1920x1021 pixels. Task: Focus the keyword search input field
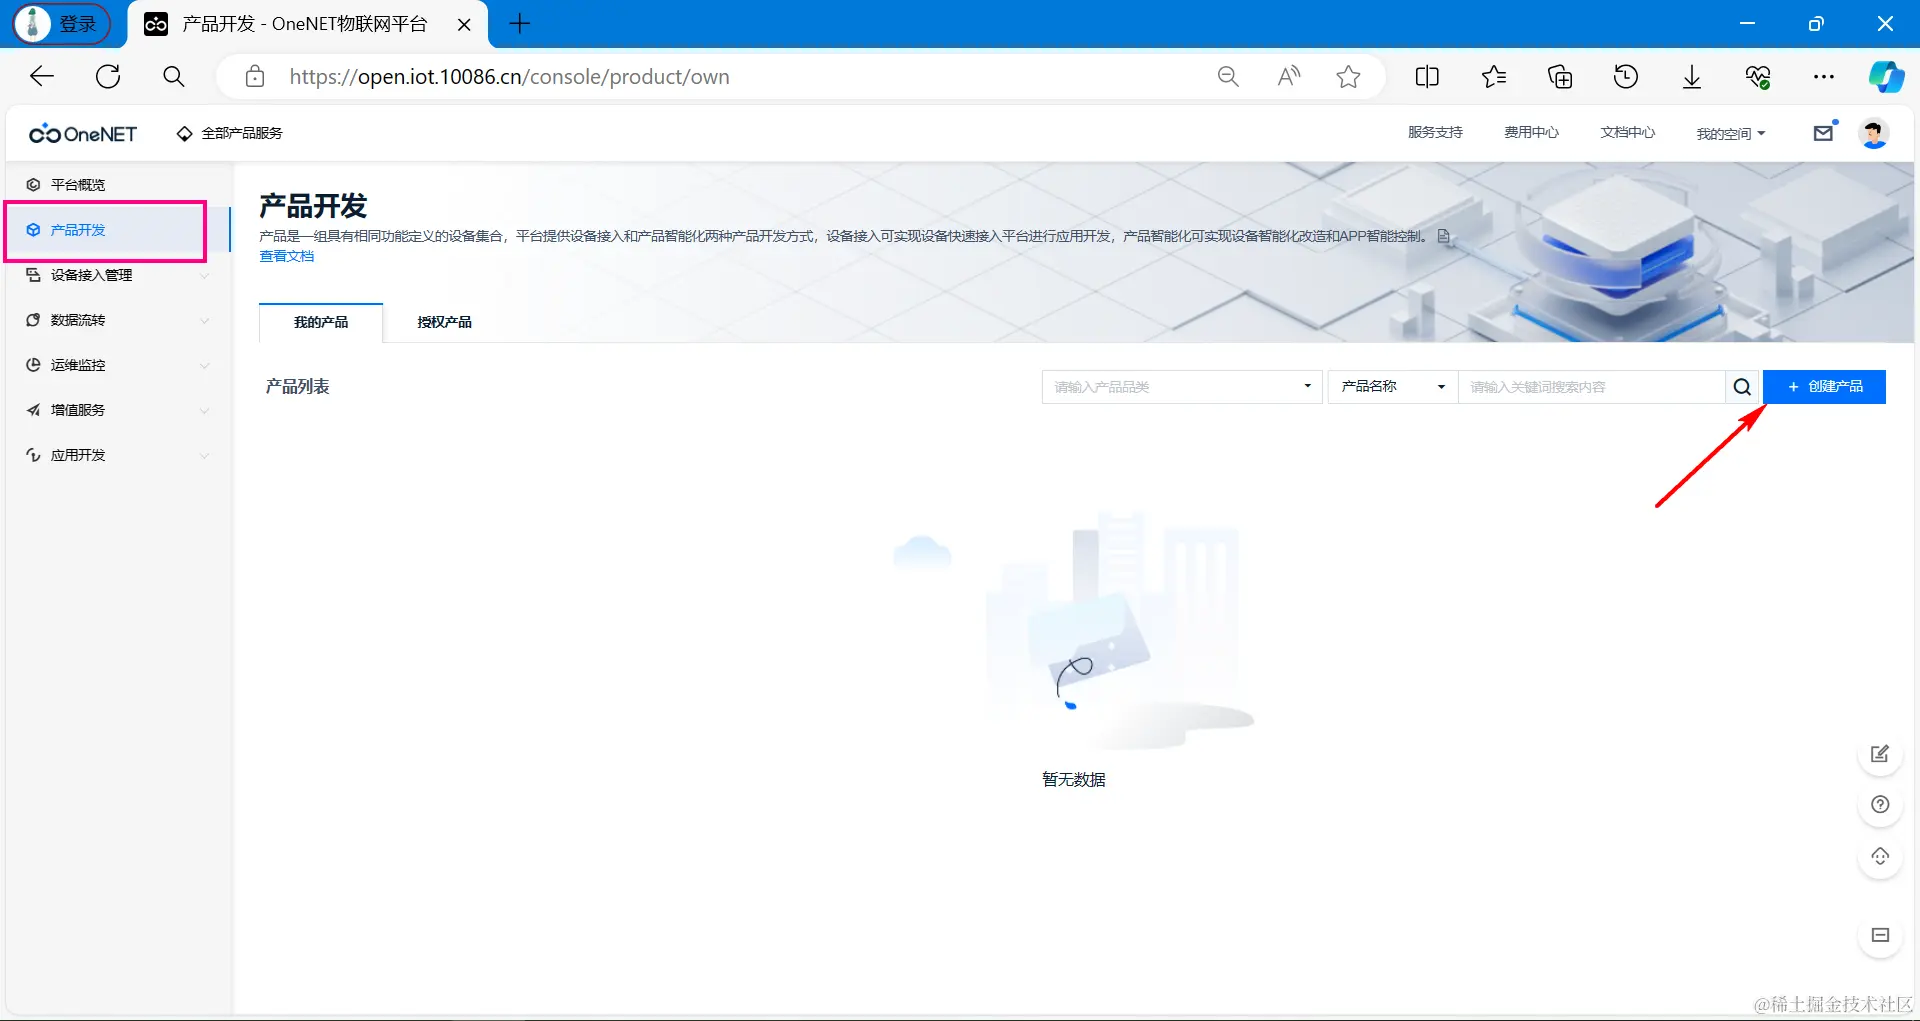1592,387
